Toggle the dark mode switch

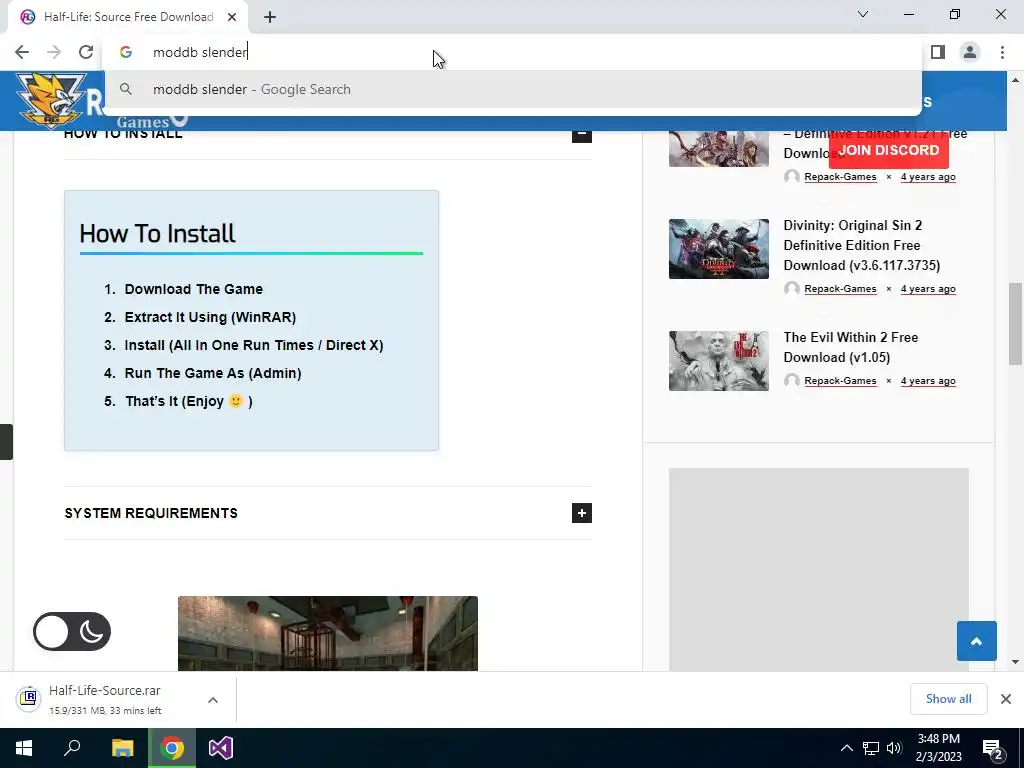pyautogui.click(x=72, y=632)
